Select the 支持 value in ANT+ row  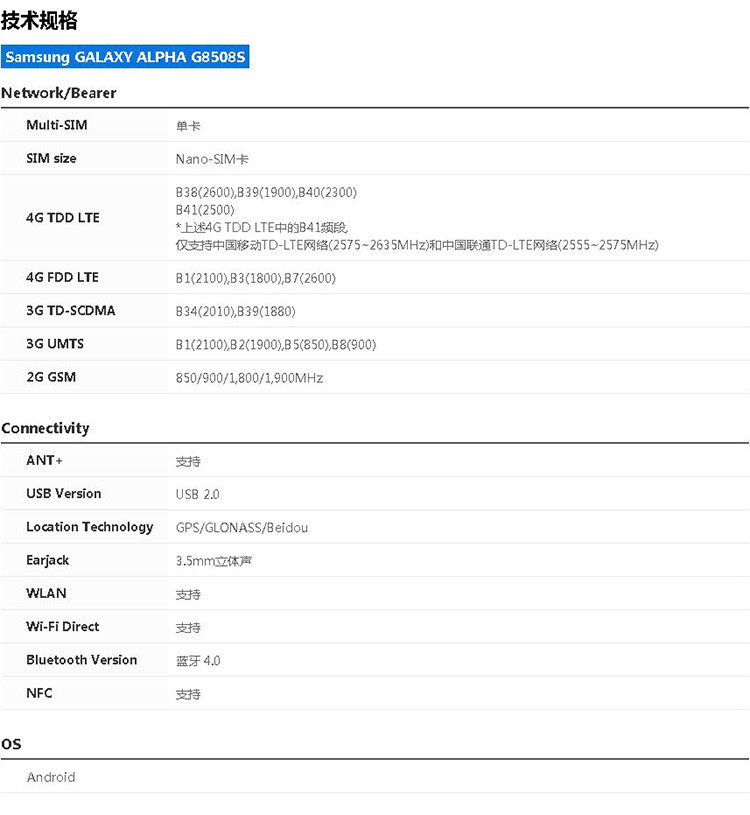[188, 462]
